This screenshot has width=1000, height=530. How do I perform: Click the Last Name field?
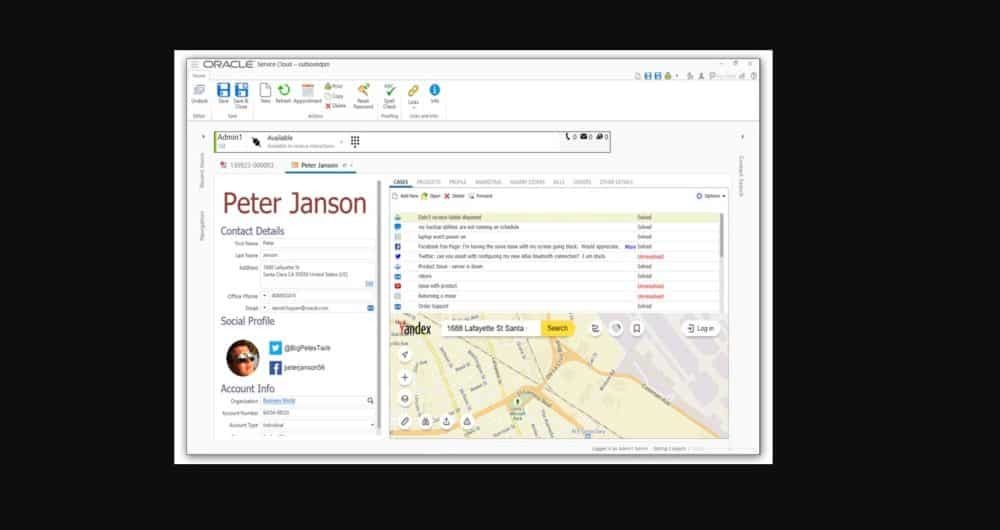[318, 255]
